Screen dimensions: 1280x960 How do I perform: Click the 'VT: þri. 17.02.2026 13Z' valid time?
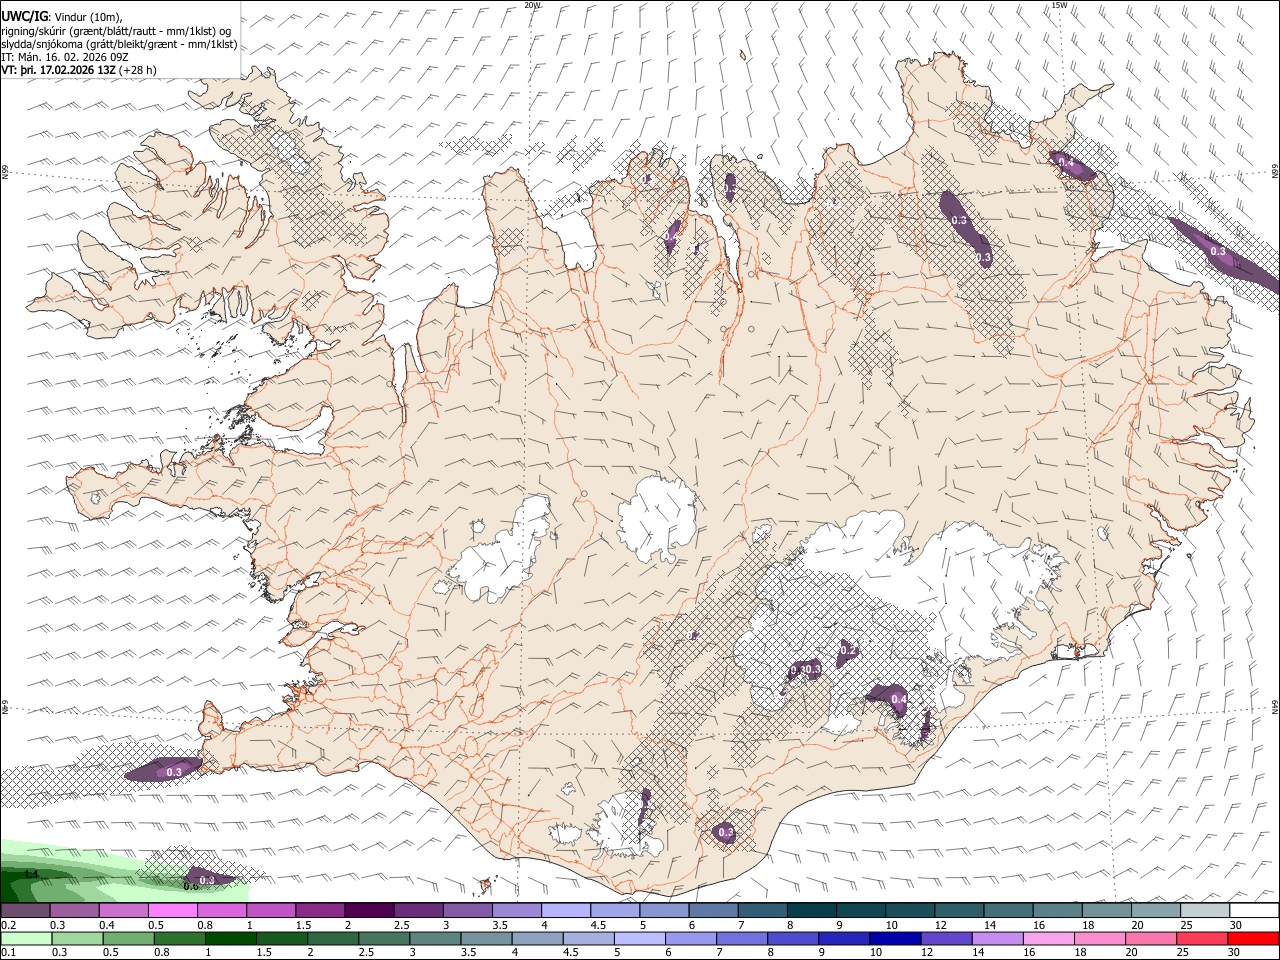pos(59,71)
